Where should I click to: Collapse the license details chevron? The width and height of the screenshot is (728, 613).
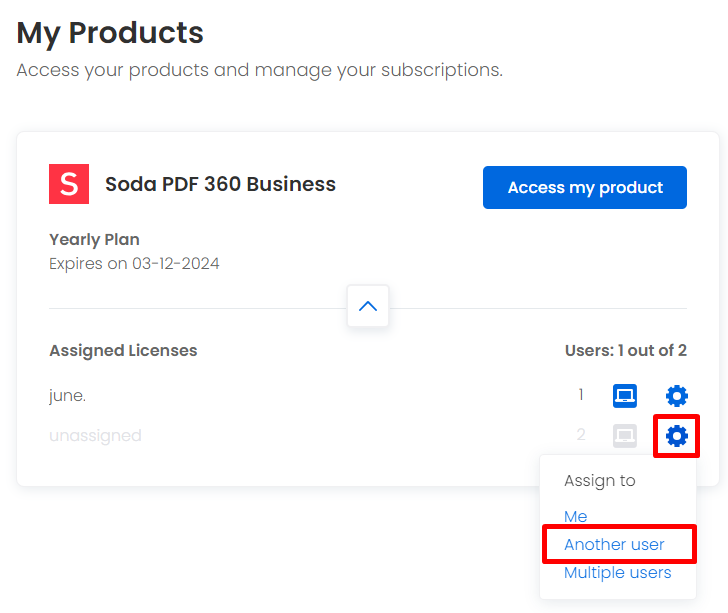[368, 306]
